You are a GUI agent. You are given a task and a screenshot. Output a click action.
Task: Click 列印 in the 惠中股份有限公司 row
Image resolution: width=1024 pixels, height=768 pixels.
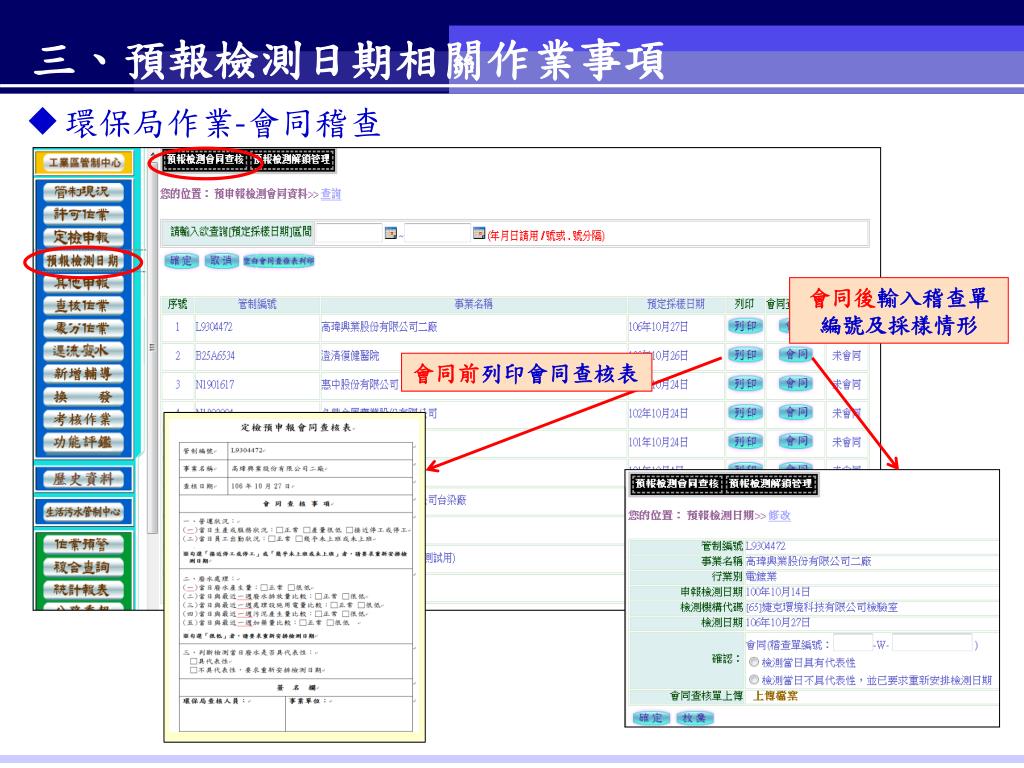[745, 384]
